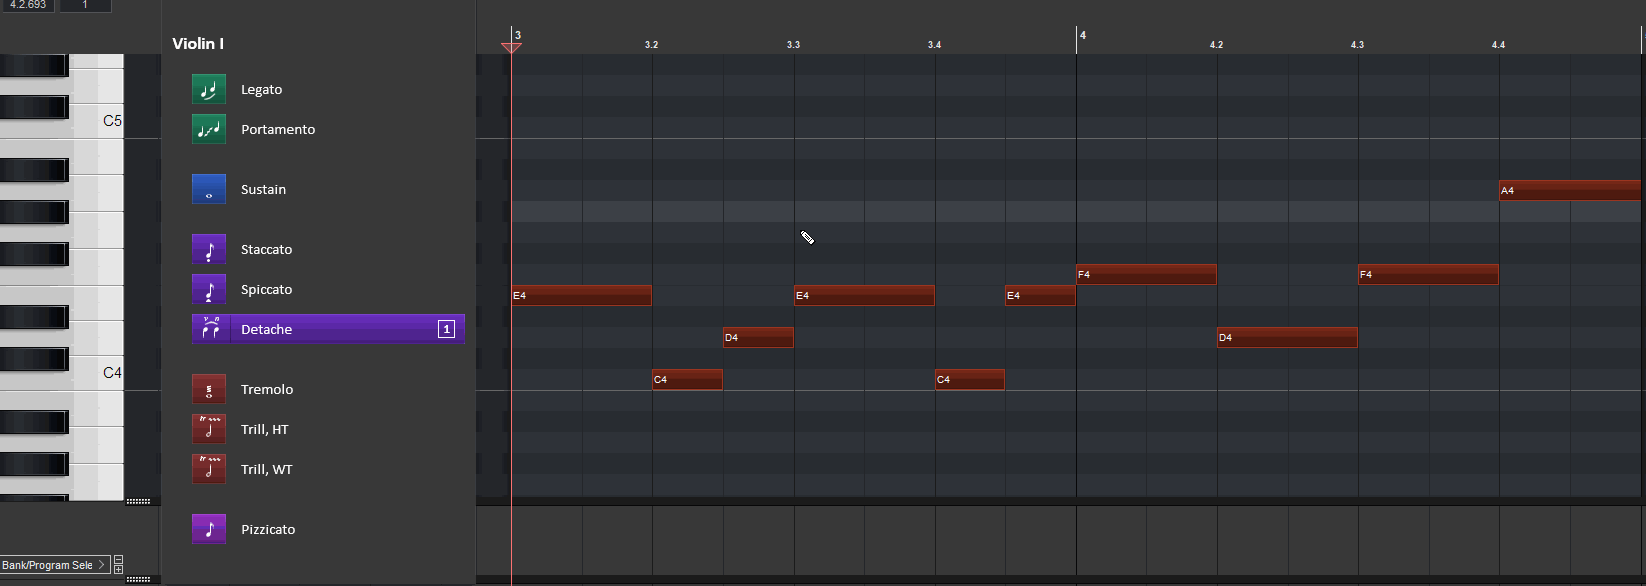Click the C5 key on the piano keyboard
The width and height of the screenshot is (1646, 586).
coord(97,121)
